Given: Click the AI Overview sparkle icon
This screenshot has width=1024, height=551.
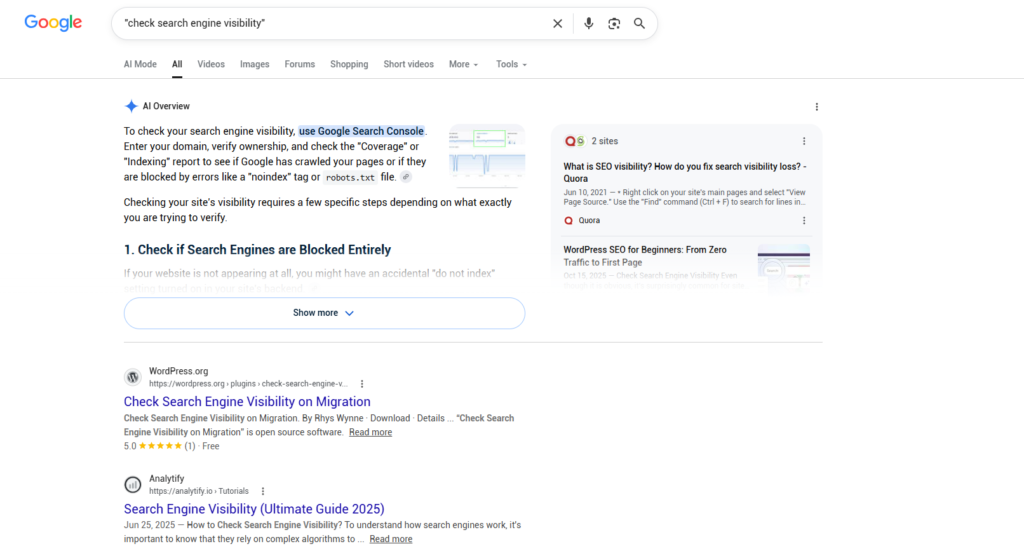Looking at the screenshot, I should (x=131, y=106).
